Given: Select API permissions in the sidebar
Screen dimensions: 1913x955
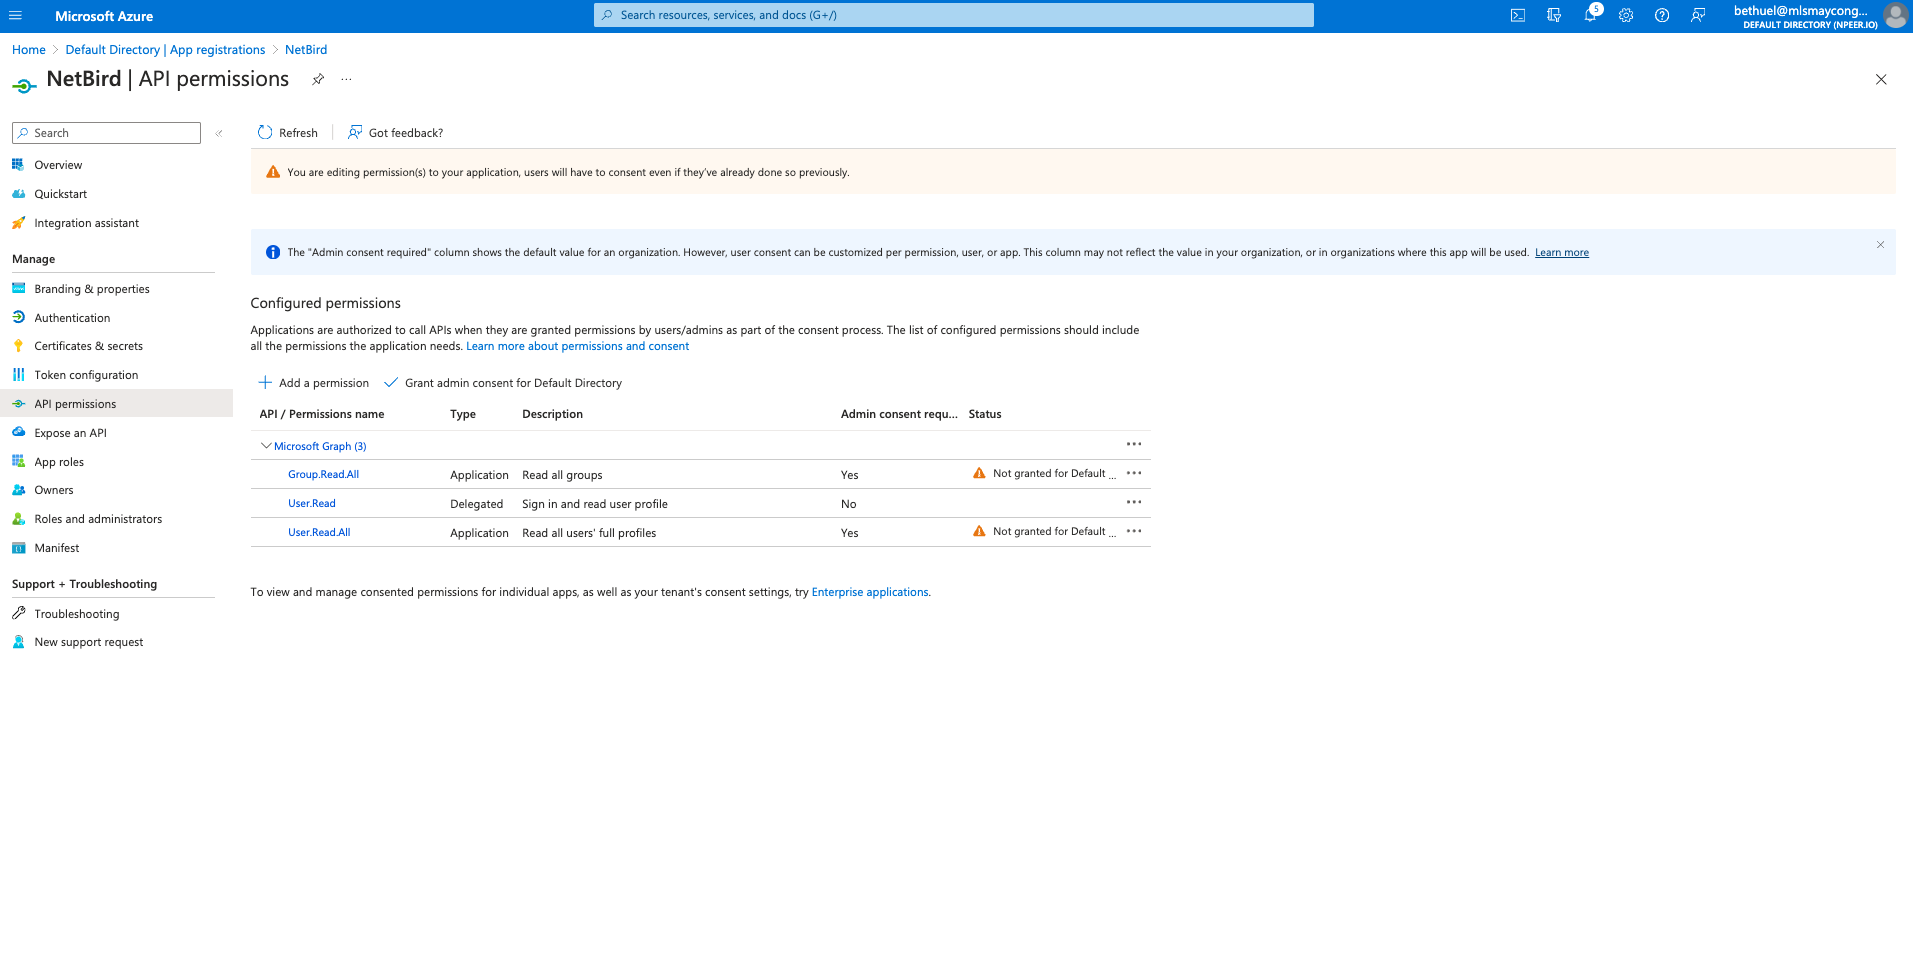Looking at the screenshot, I should [75, 403].
